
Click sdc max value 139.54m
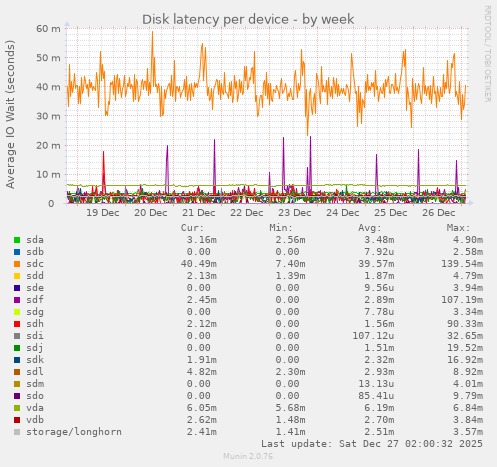pos(462,264)
